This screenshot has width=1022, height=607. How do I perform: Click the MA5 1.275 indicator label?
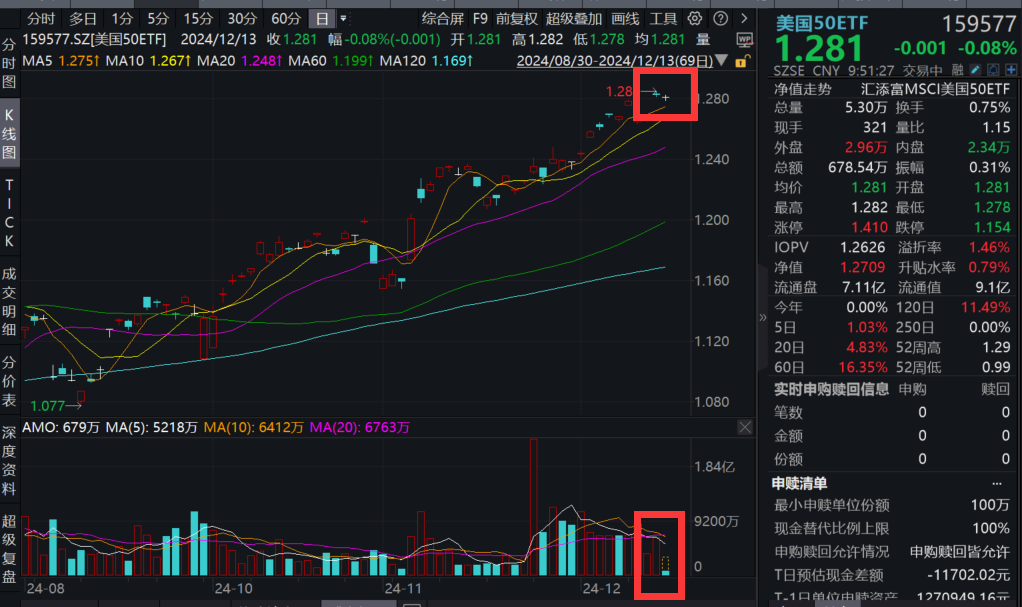coord(61,61)
